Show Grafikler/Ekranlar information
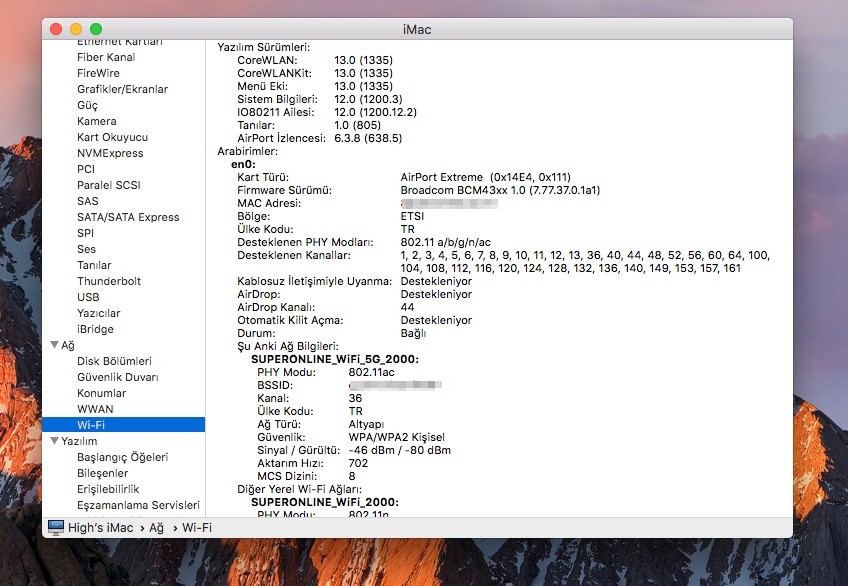This screenshot has width=848, height=586. 122,89
